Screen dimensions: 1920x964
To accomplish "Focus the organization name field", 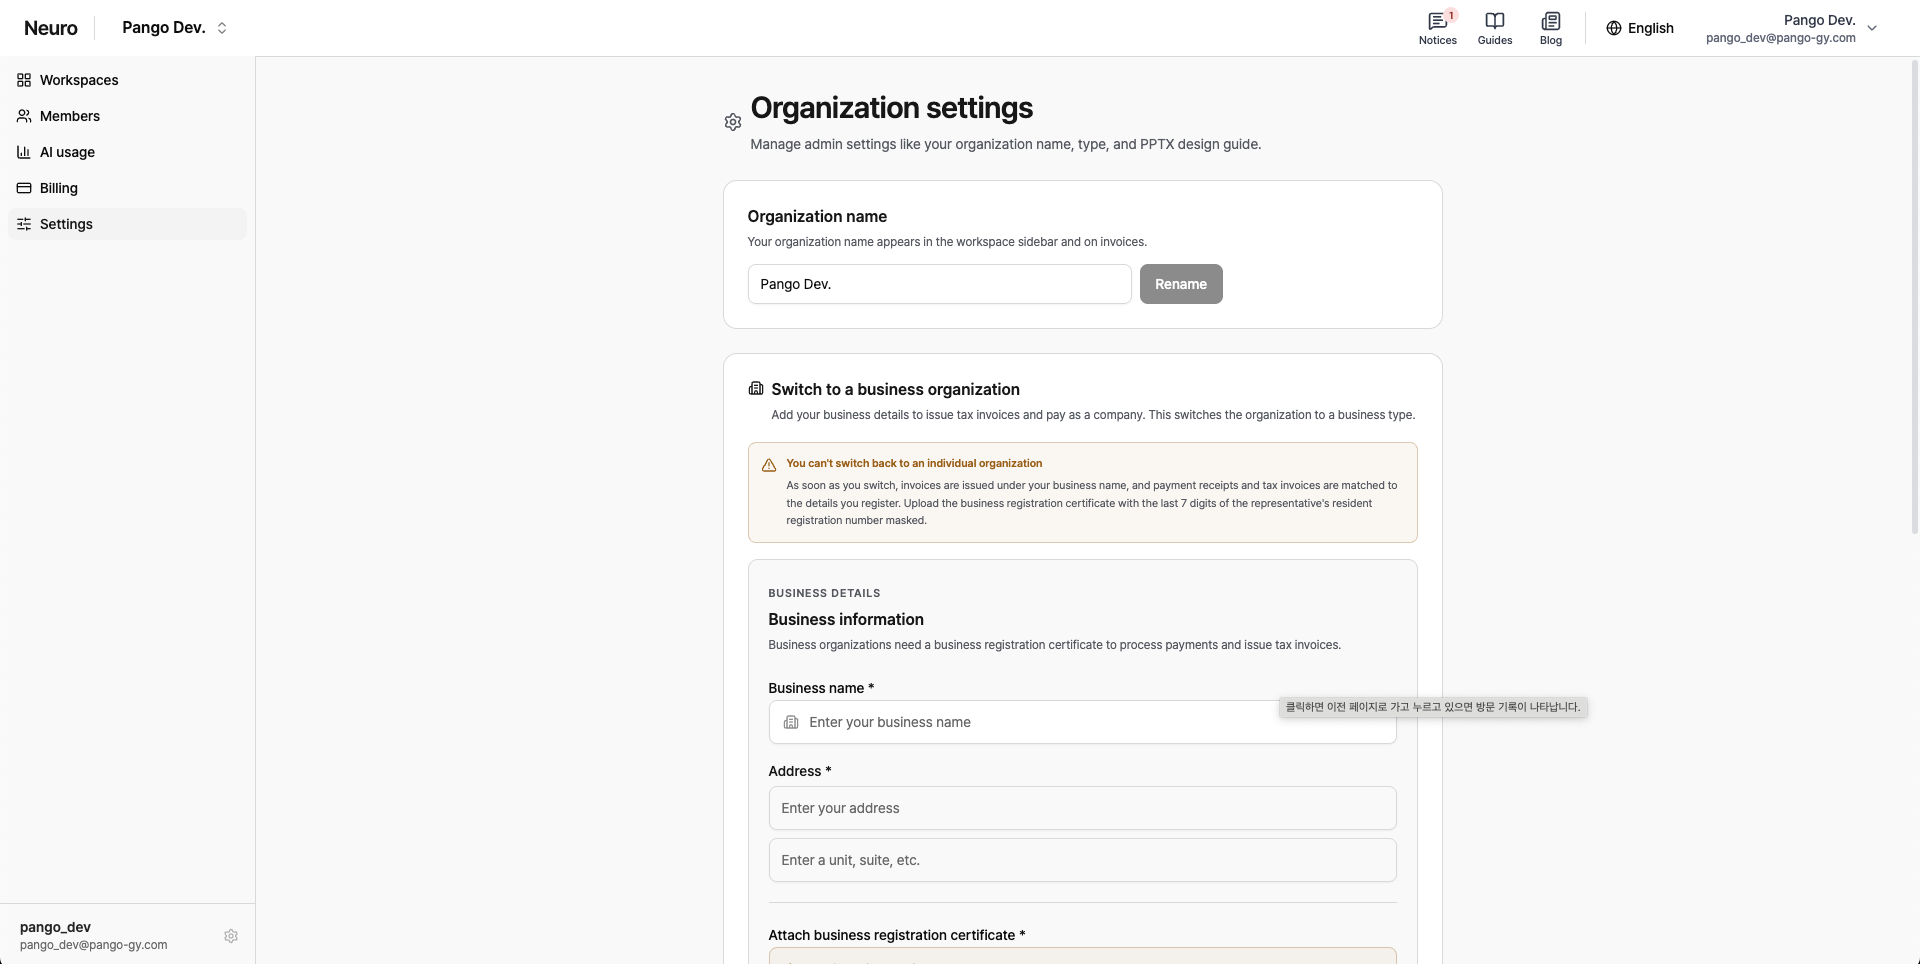I will [x=939, y=284].
